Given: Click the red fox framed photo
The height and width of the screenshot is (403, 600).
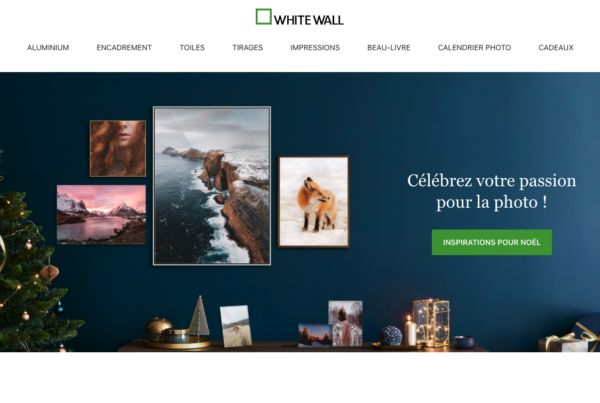Looking at the screenshot, I should (x=314, y=202).
